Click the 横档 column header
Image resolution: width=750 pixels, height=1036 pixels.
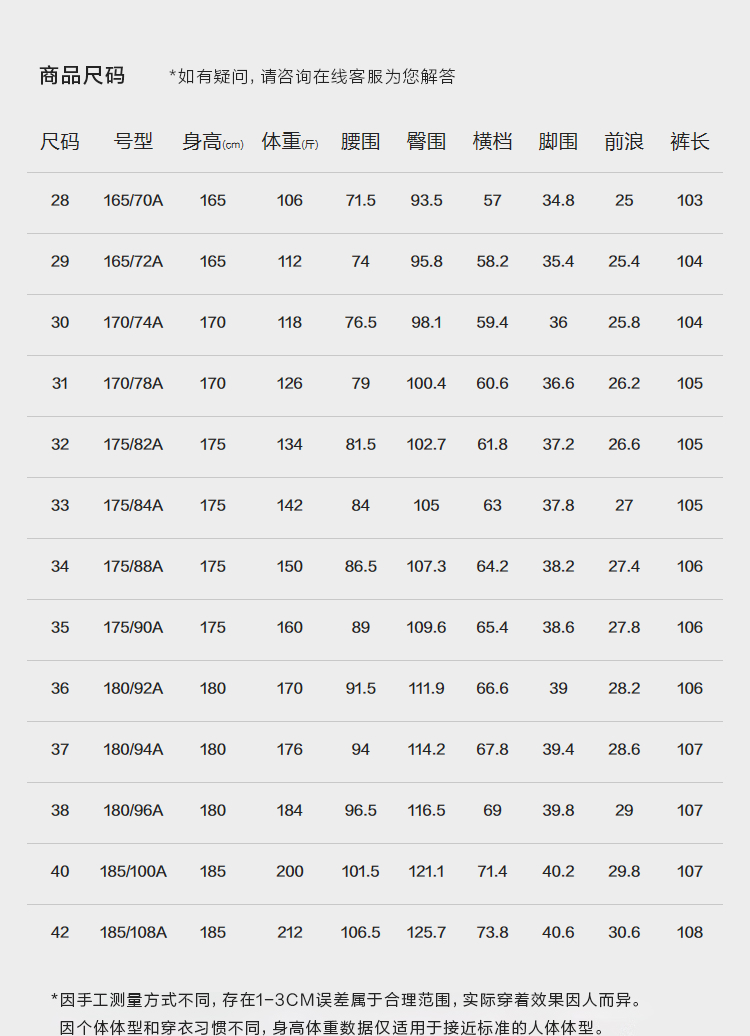point(492,141)
